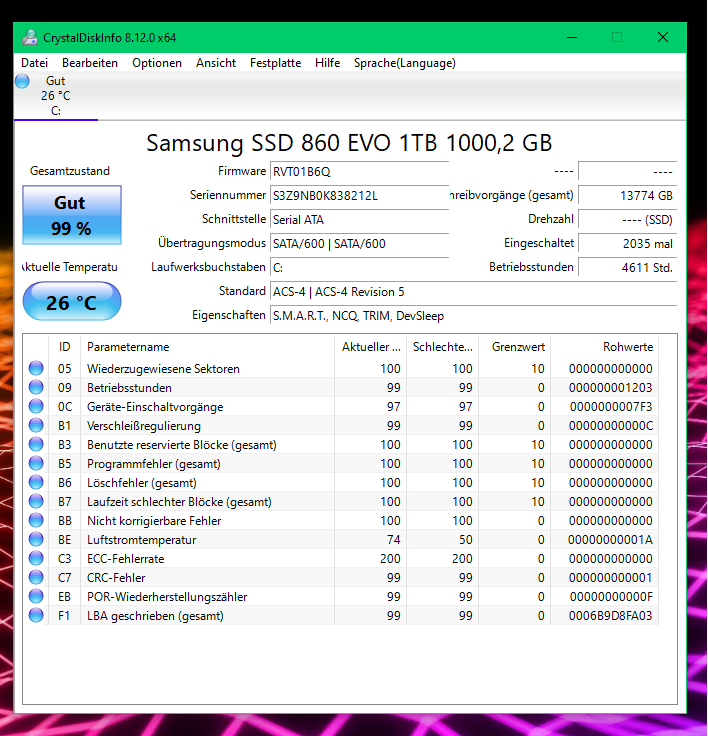The width and height of the screenshot is (708, 736).
Task: Click the Standard field ACS-4 Revision 5
Action: [473, 292]
